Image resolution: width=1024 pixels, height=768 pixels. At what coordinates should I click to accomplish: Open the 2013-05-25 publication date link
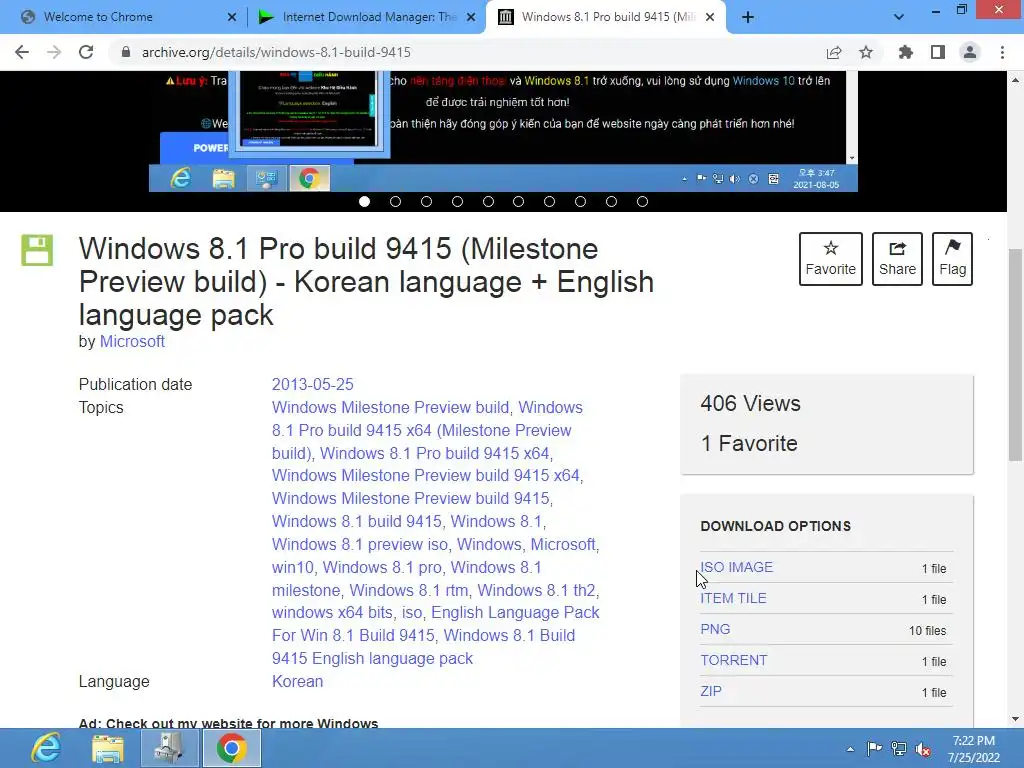(312, 384)
